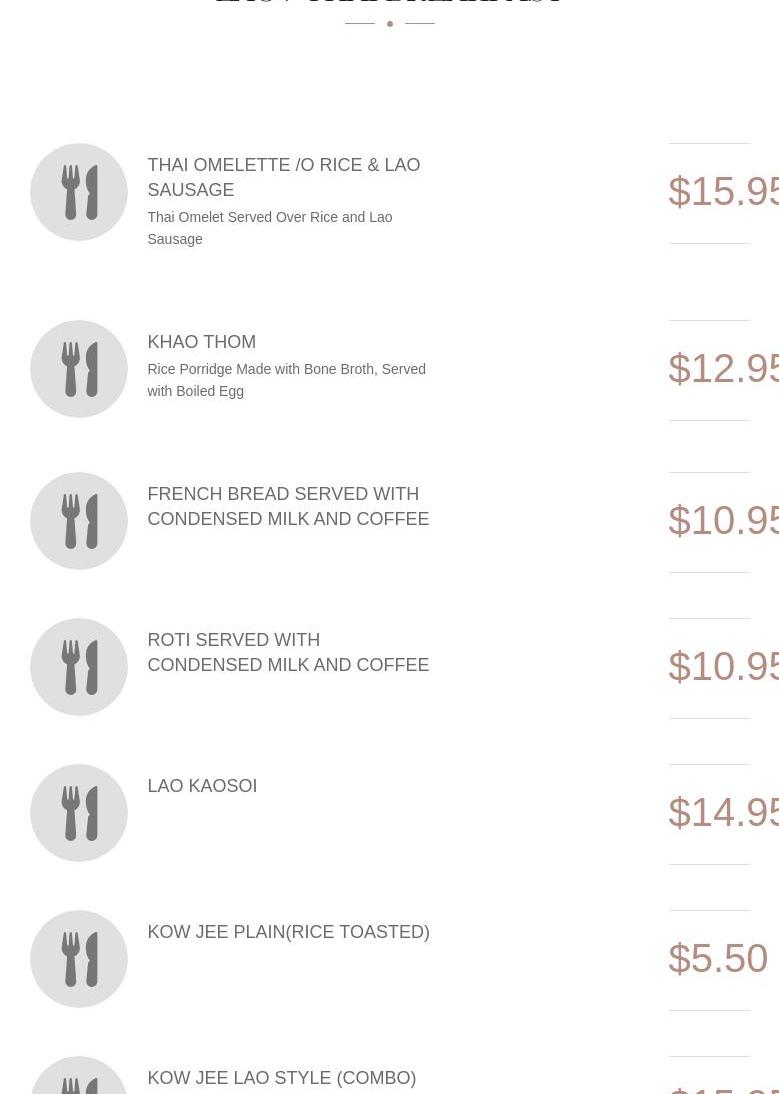Viewport: 779px width, 1094px height.
Task: Click fork-knife icon beside Lao Kaosoi
Action: tap(79, 813)
